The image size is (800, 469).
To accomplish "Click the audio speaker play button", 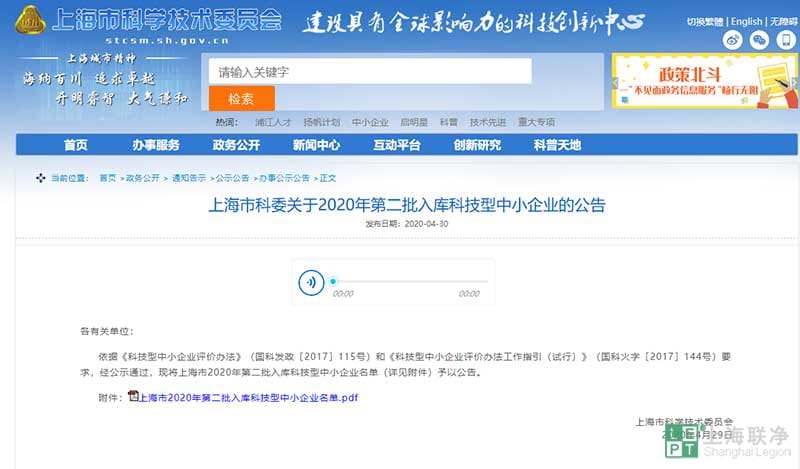I will coord(311,282).
